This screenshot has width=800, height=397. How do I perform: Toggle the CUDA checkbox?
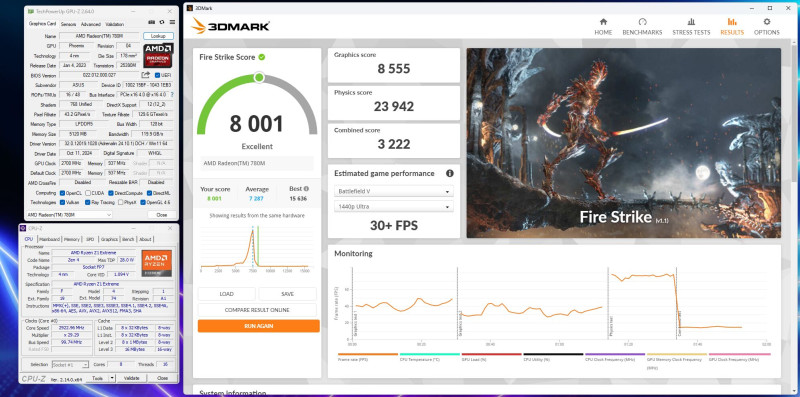click(88, 193)
